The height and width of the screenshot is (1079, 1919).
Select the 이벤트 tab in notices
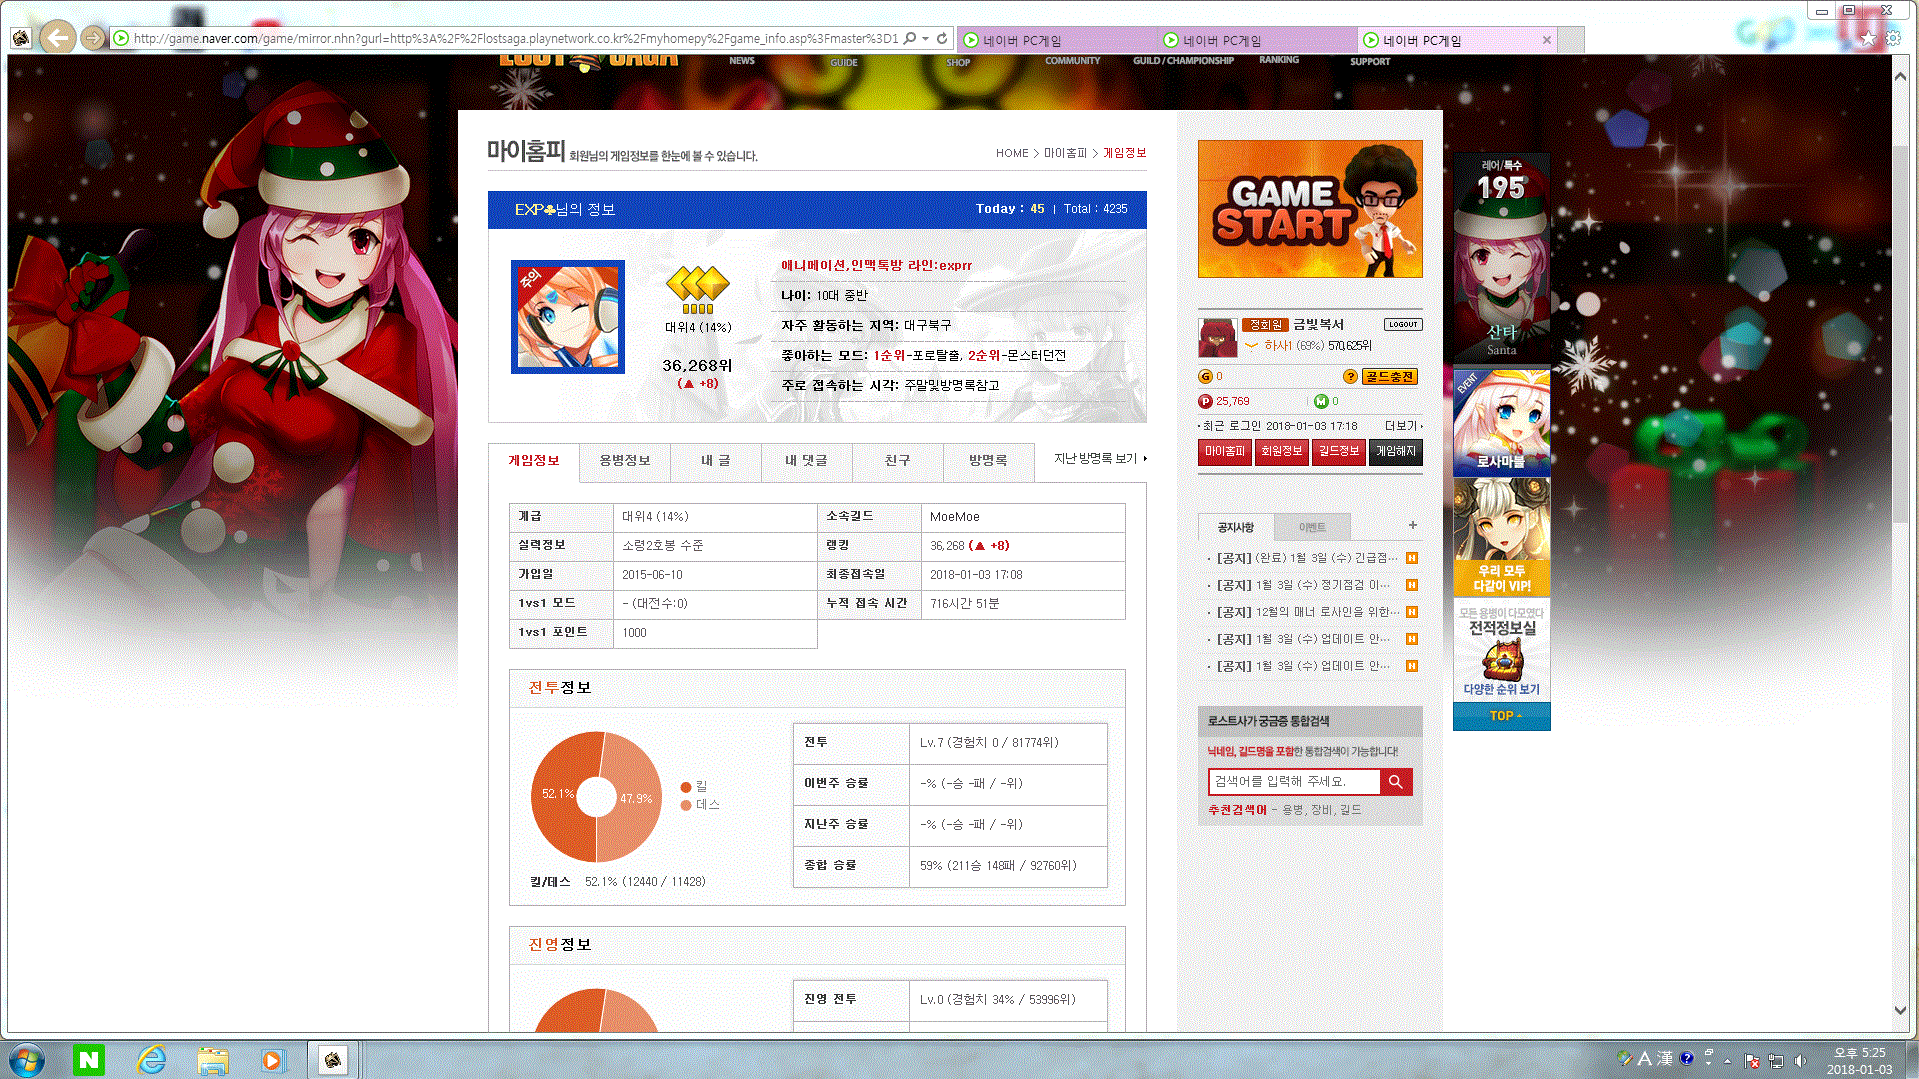pyautogui.click(x=1311, y=527)
